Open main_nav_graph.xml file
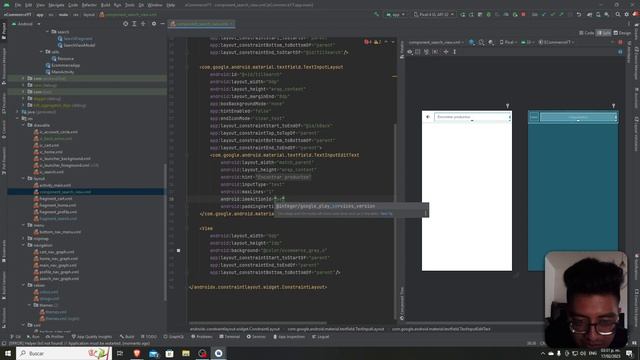Viewport: 640px width, 360px height. click(59, 265)
